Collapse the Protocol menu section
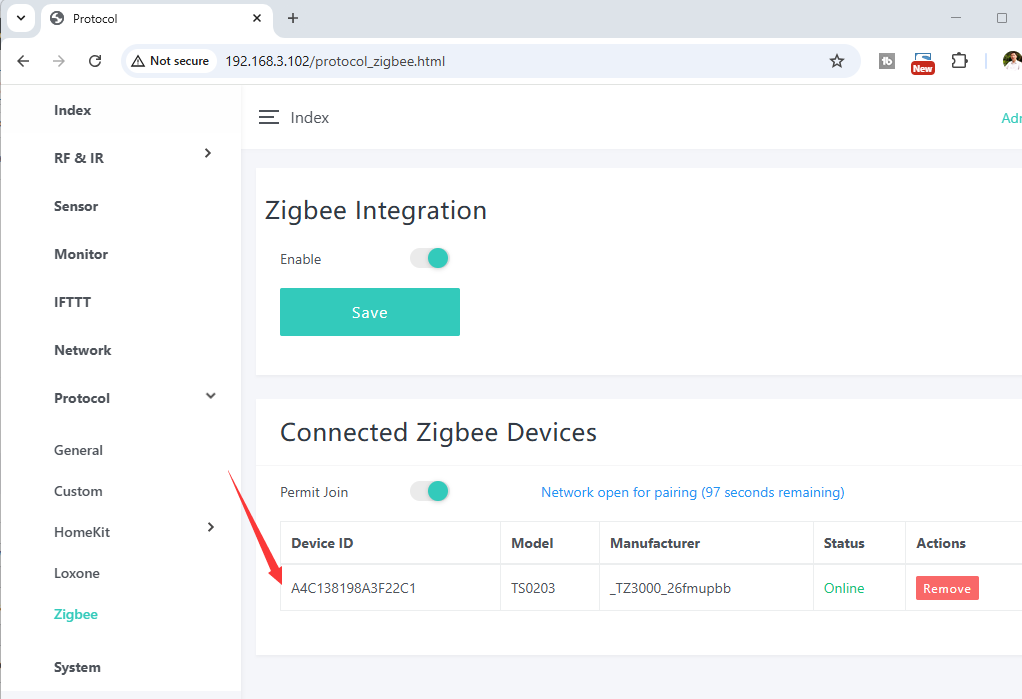This screenshot has width=1022, height=699. click(x=210, y=396)
